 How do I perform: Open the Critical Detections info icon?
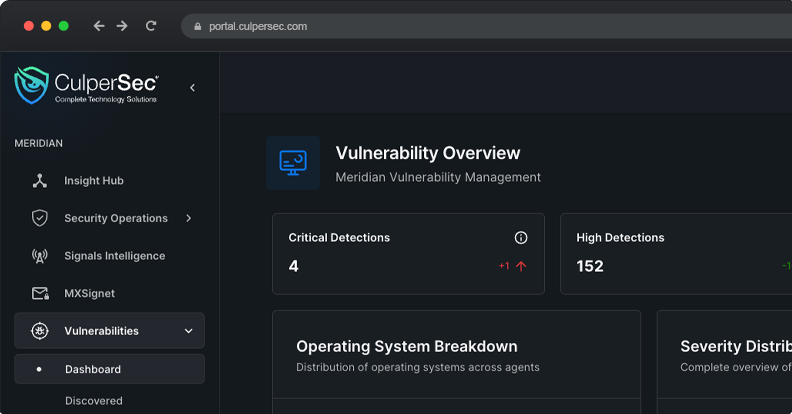(x=520, y=238)
